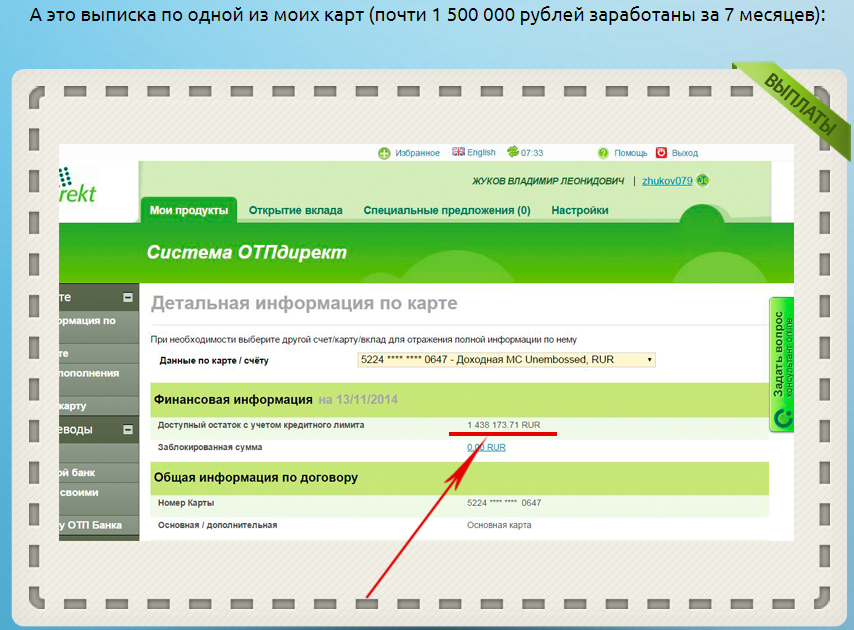
Task: Select the Мои продукты tab
Action: tap(189, 210)
